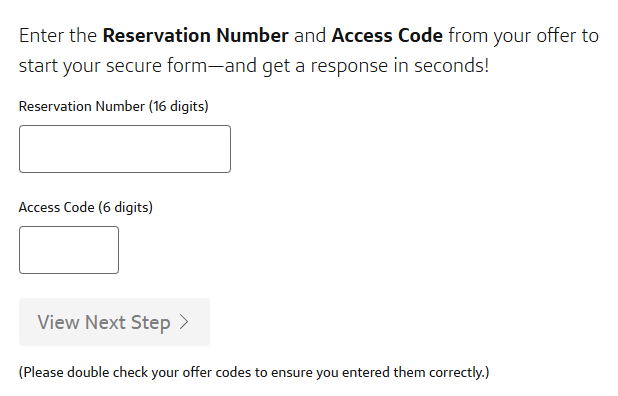Image resolution: width=618 pixels, height=396 pixels.
Task: Click the "Reservation Number (16 digits)" field label
Action: pyautogui.click(x=114, y=106)
